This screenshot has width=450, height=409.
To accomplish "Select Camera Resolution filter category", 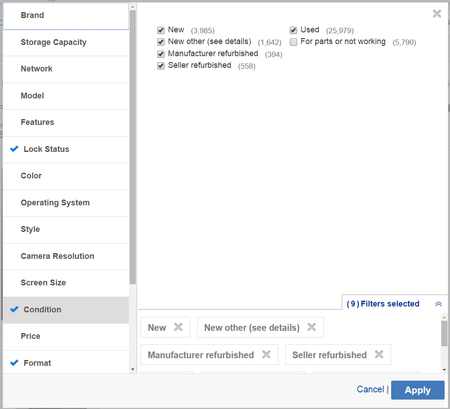I will point(66,256).
